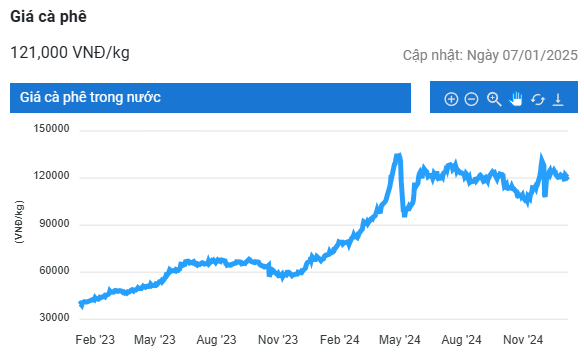Click the chart line near Aug '23
Image resolution: width=584 pixels, height=360 pixels.
216,261
